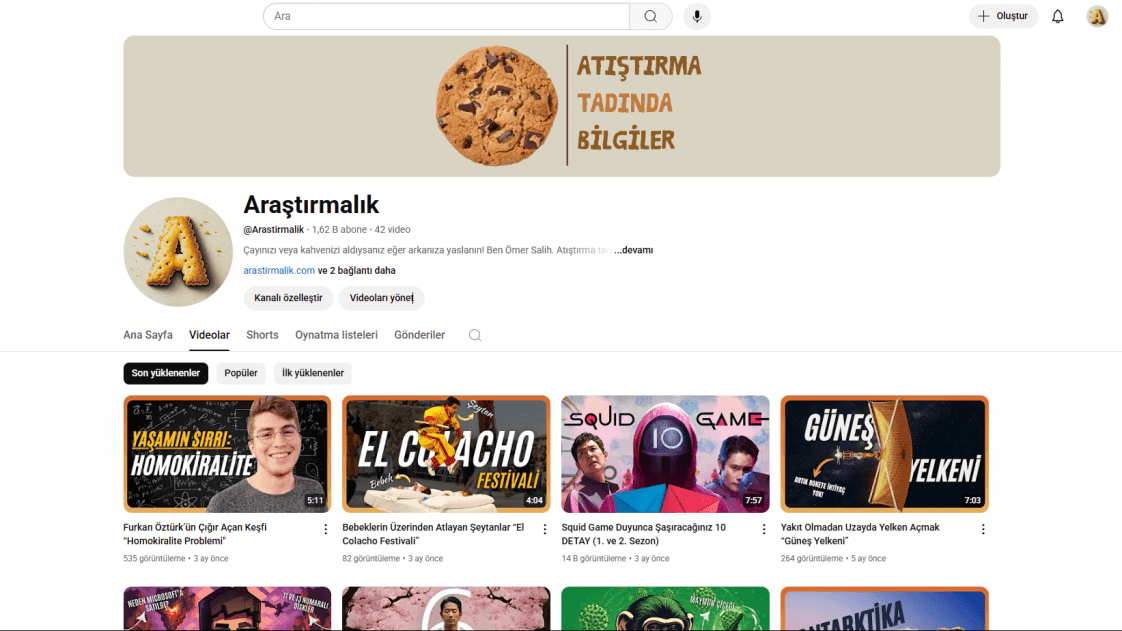The width and height of the screenshot is (1122, 631).
Task: Open the Squid Game video thumbnail
Action: point(665,454)
